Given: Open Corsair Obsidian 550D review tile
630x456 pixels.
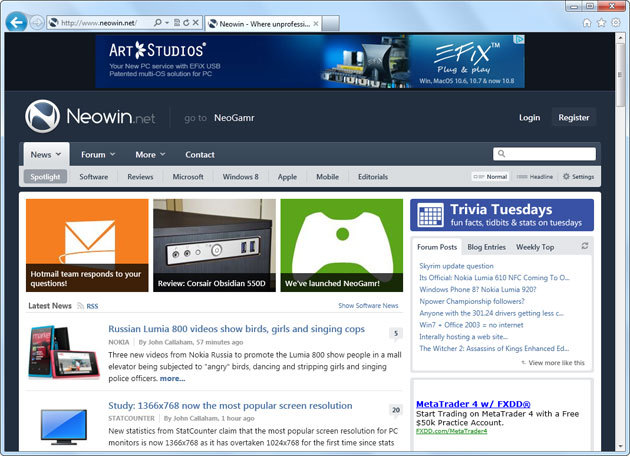Looking at the screenshot, I should click(x=215, y=245).
